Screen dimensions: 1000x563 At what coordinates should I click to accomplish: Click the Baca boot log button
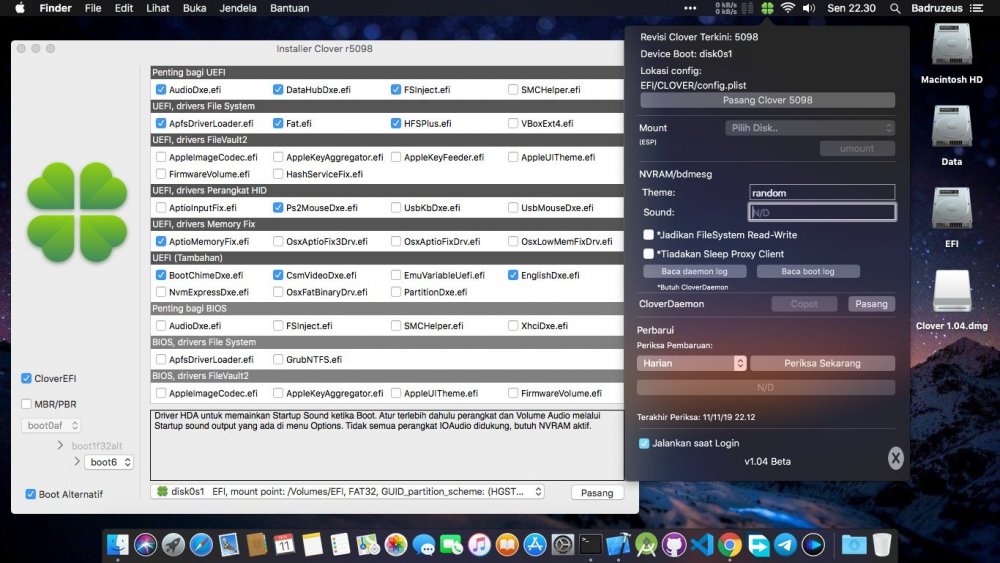(x=808, y=271)
